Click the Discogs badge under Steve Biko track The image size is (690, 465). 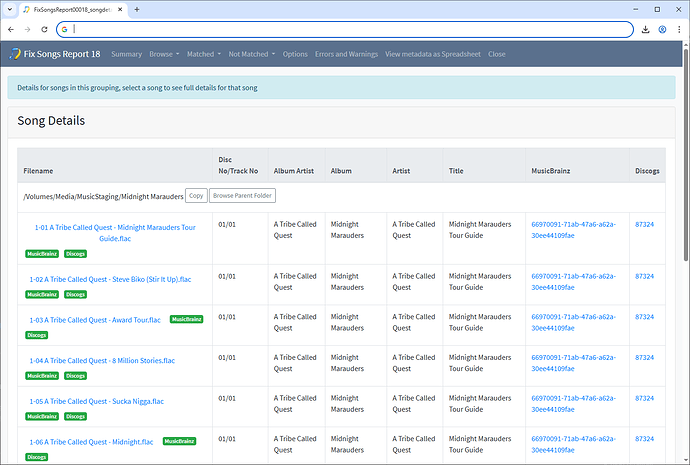click(75, 294)
